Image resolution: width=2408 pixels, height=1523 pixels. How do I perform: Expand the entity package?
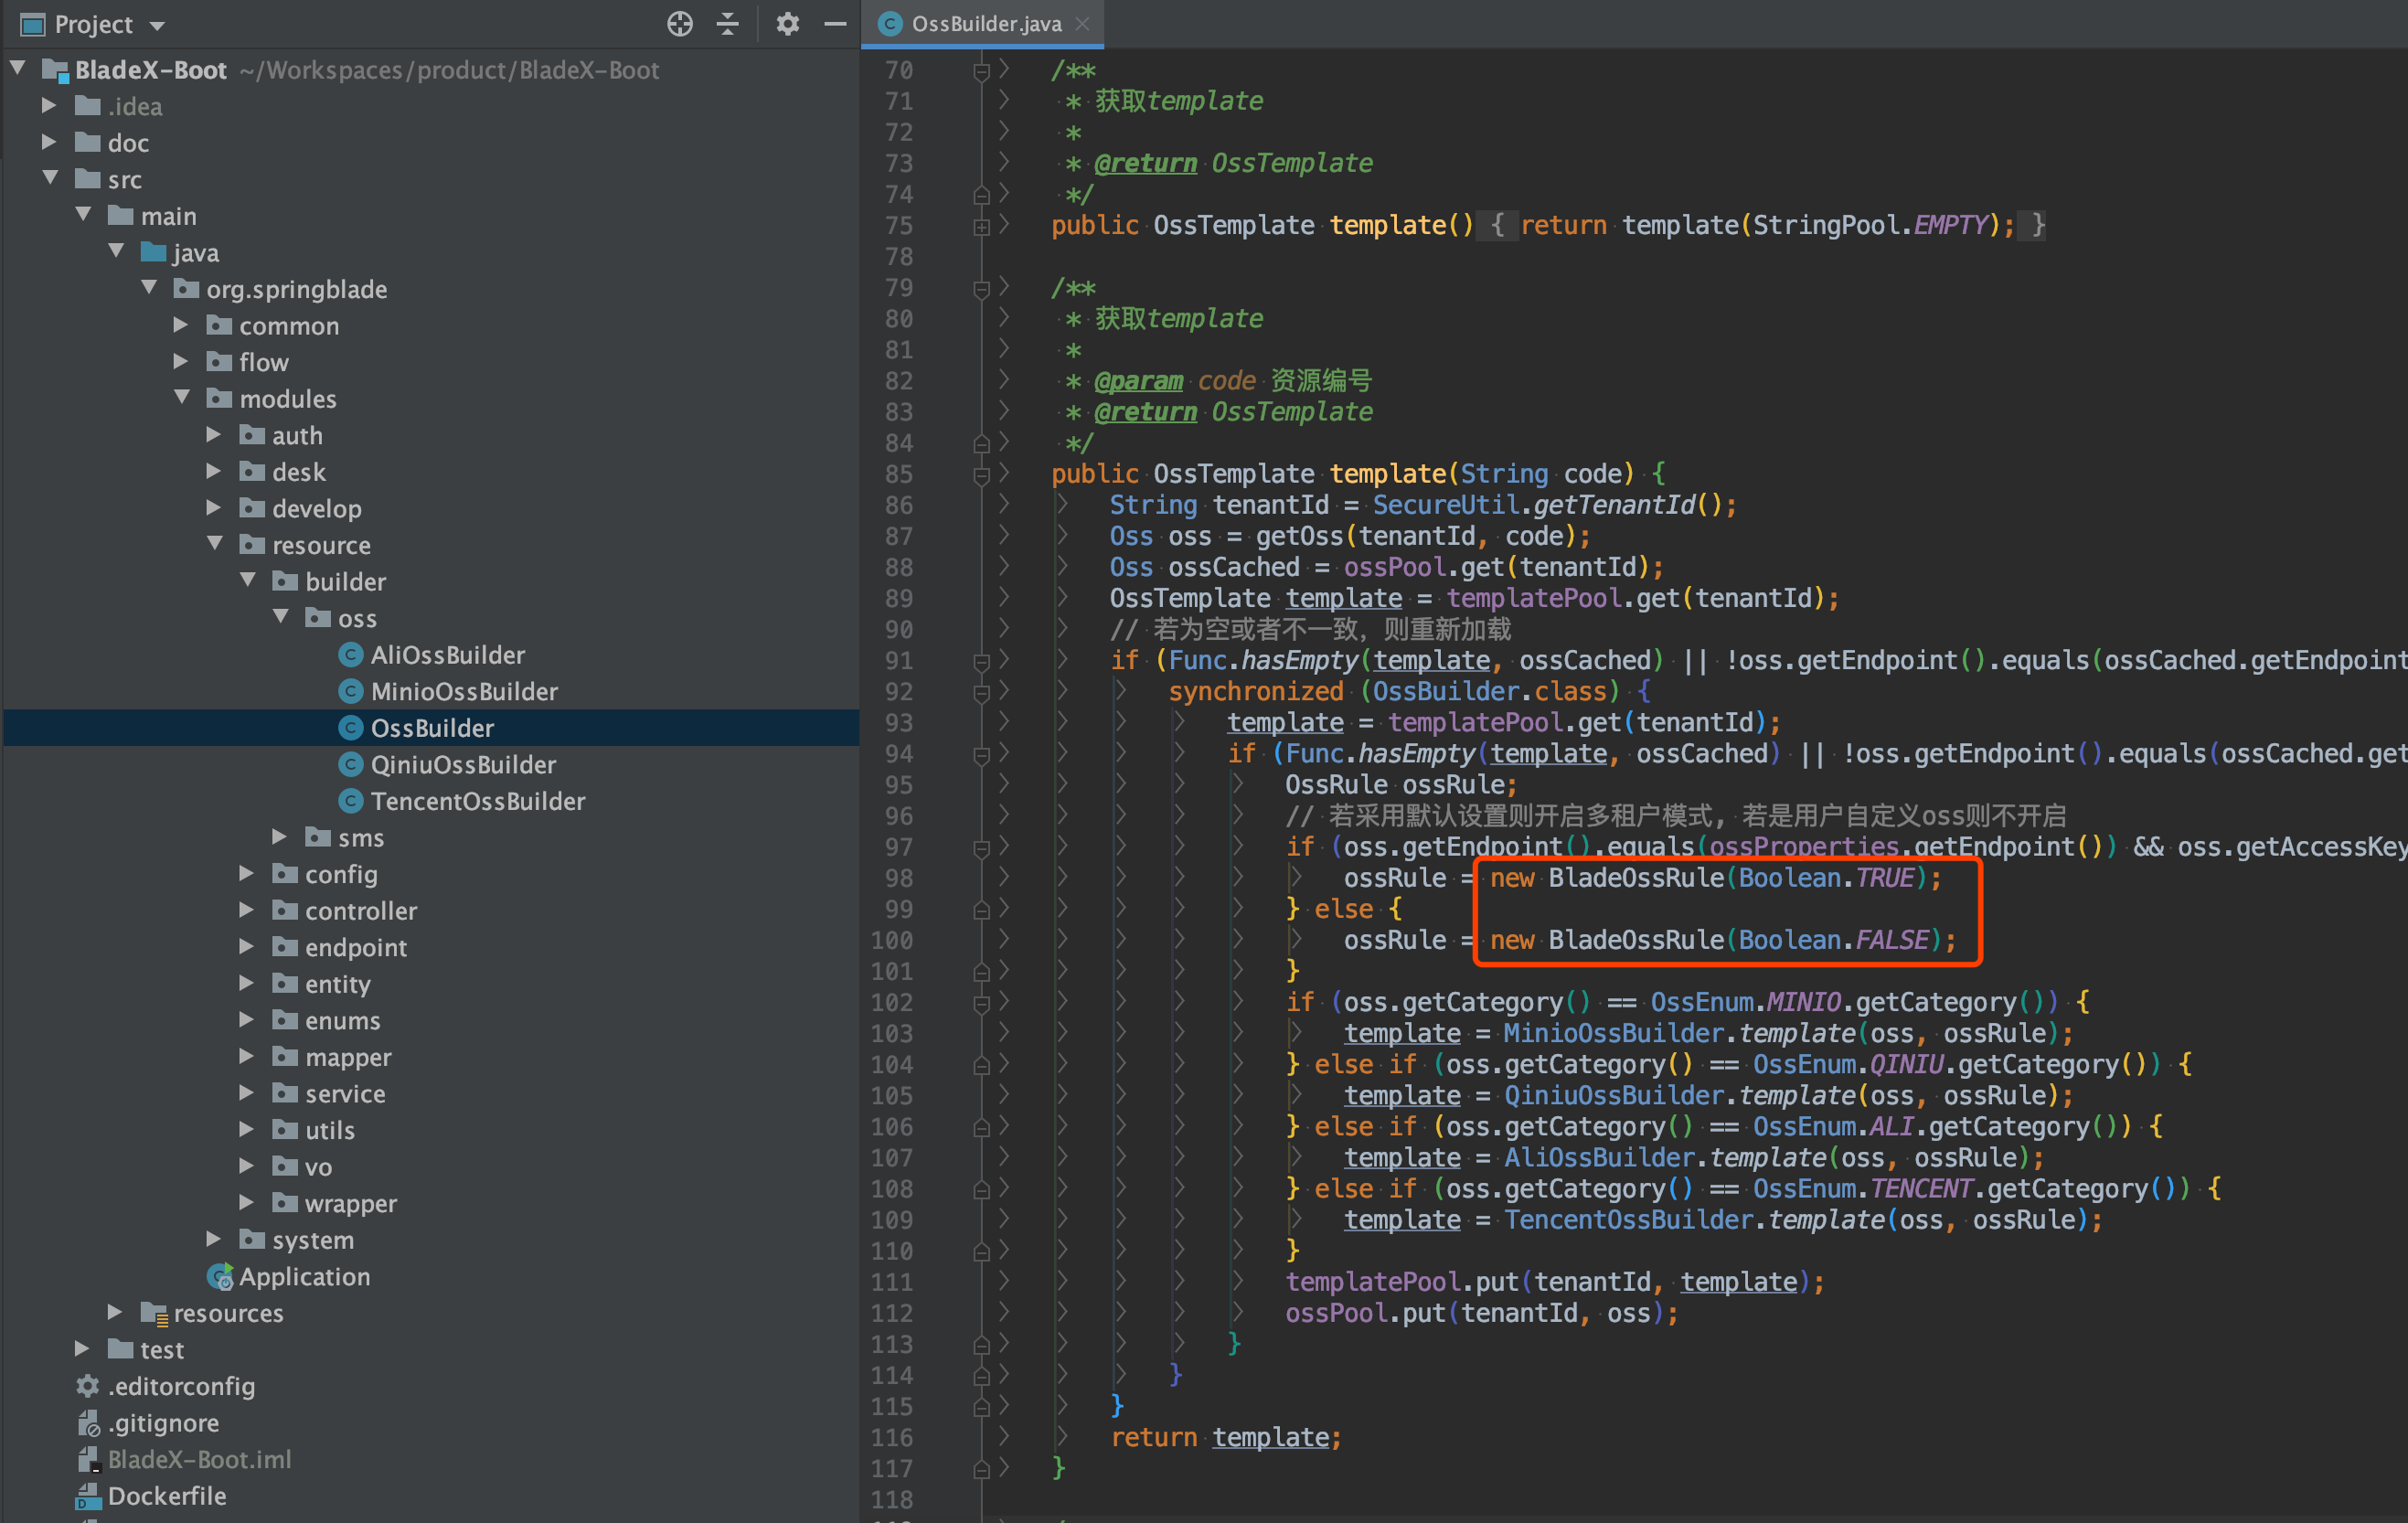point(247,984)
